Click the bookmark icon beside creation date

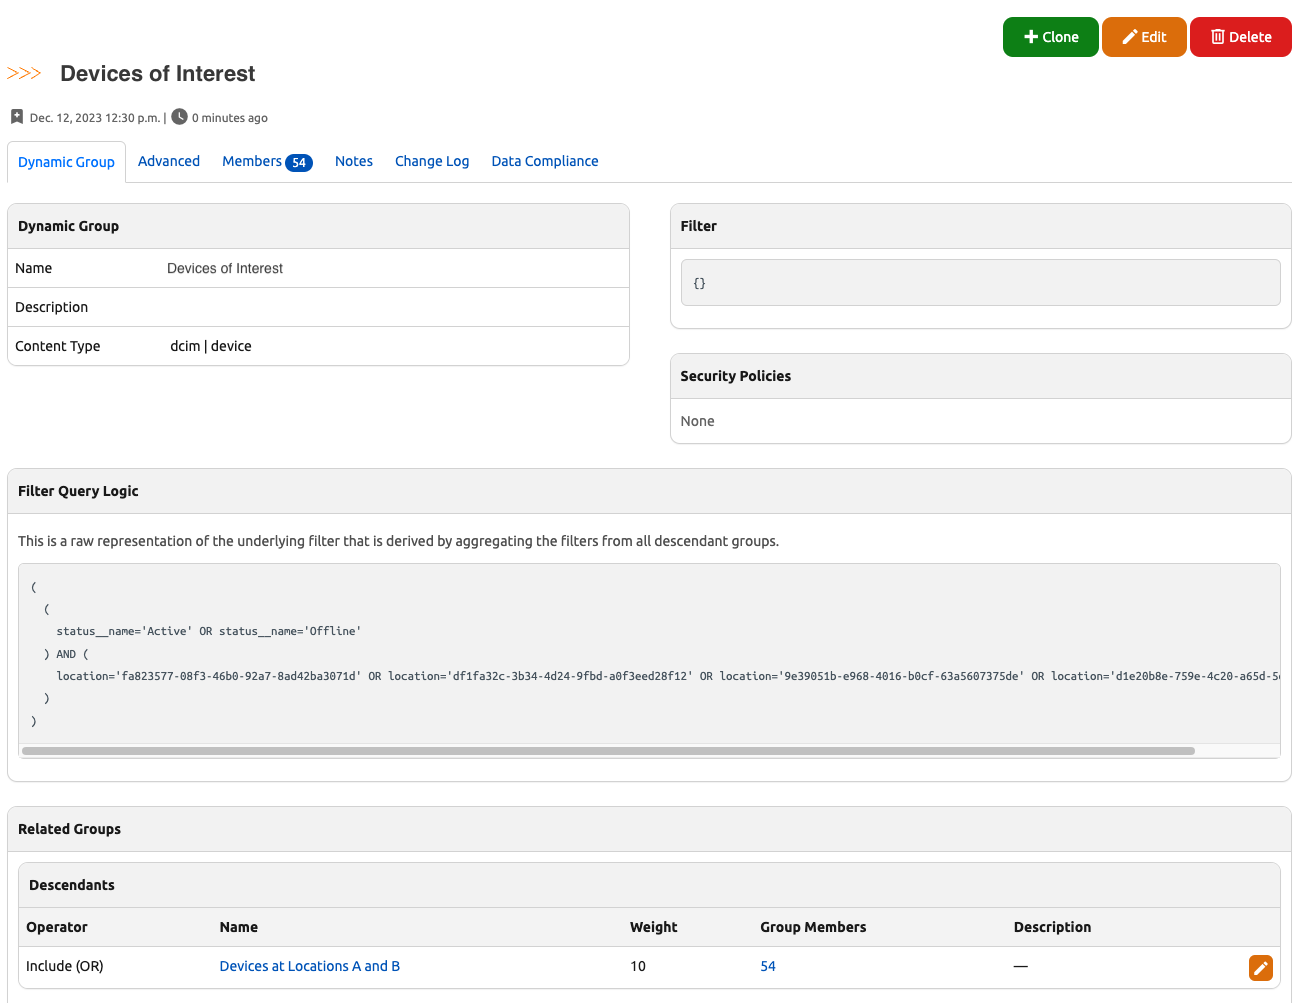(17, 117)
